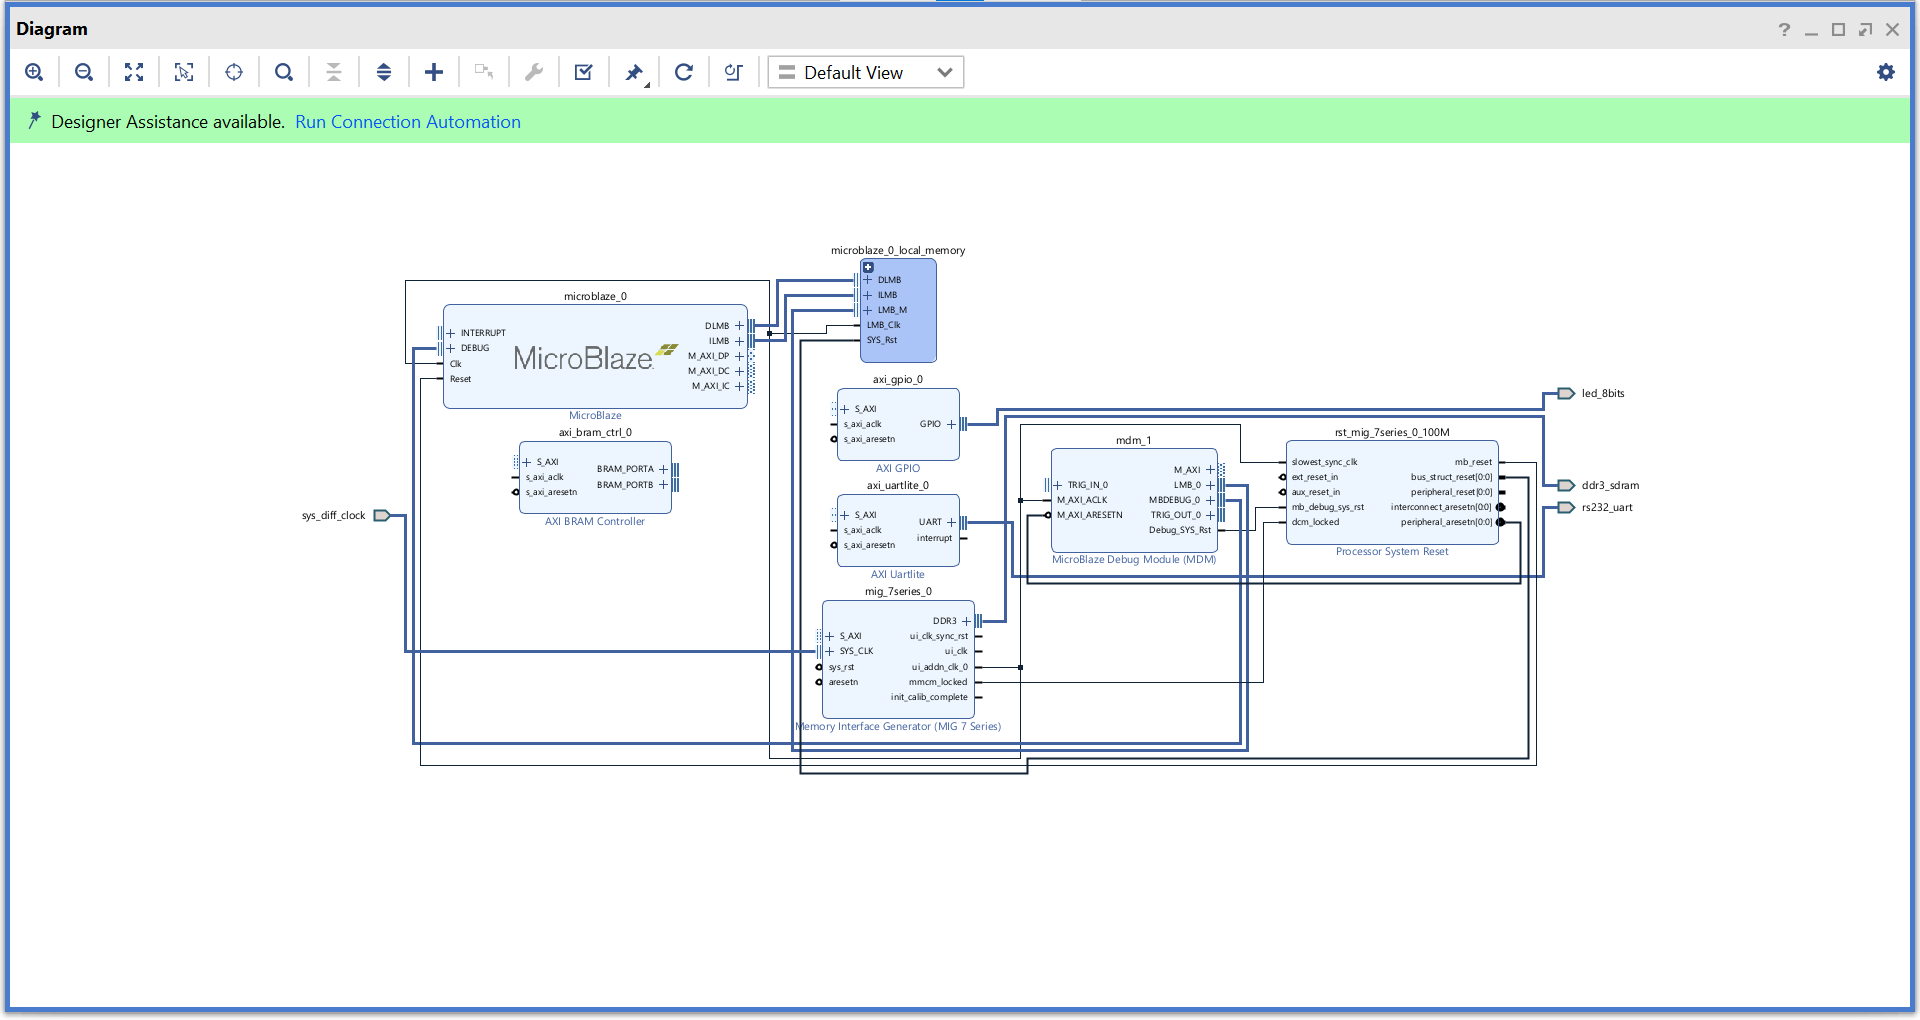Viewport: 1920px width, 1020px height.
Task: Select the rs232_uart external port
Action: point(1567,508)
